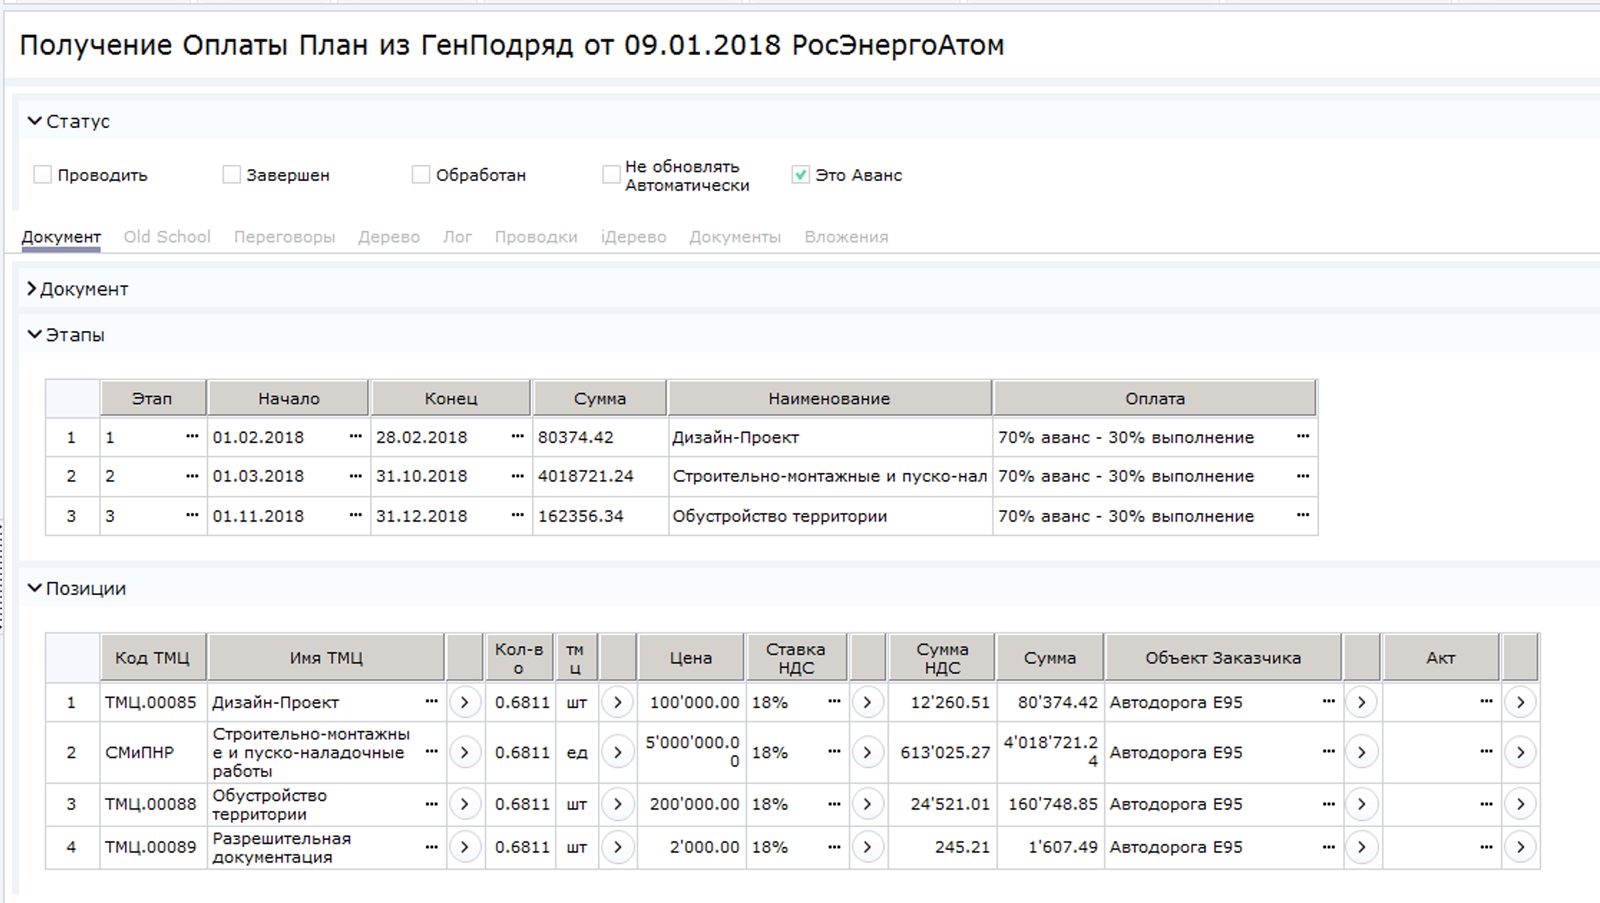Uncheck the Это Аванс checkbox
The height and width of the screenshot is (903, 1600).
point(800,174)
